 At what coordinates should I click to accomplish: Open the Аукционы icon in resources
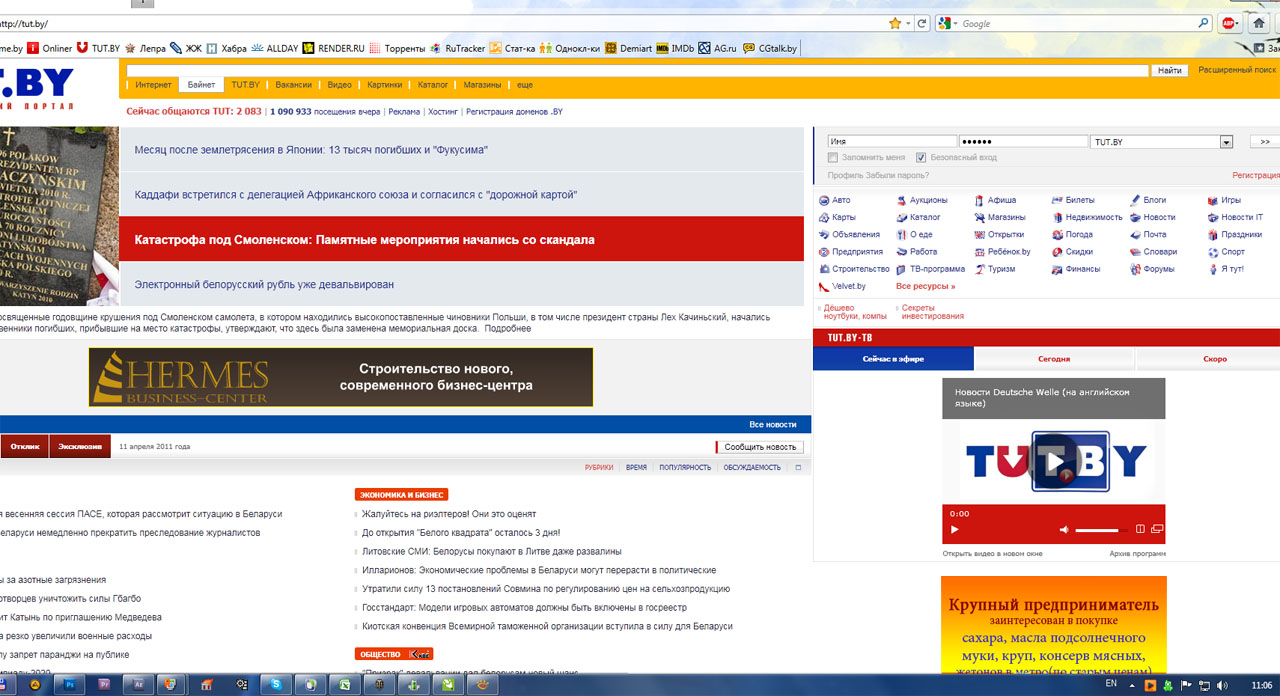[x=901, y=201]
